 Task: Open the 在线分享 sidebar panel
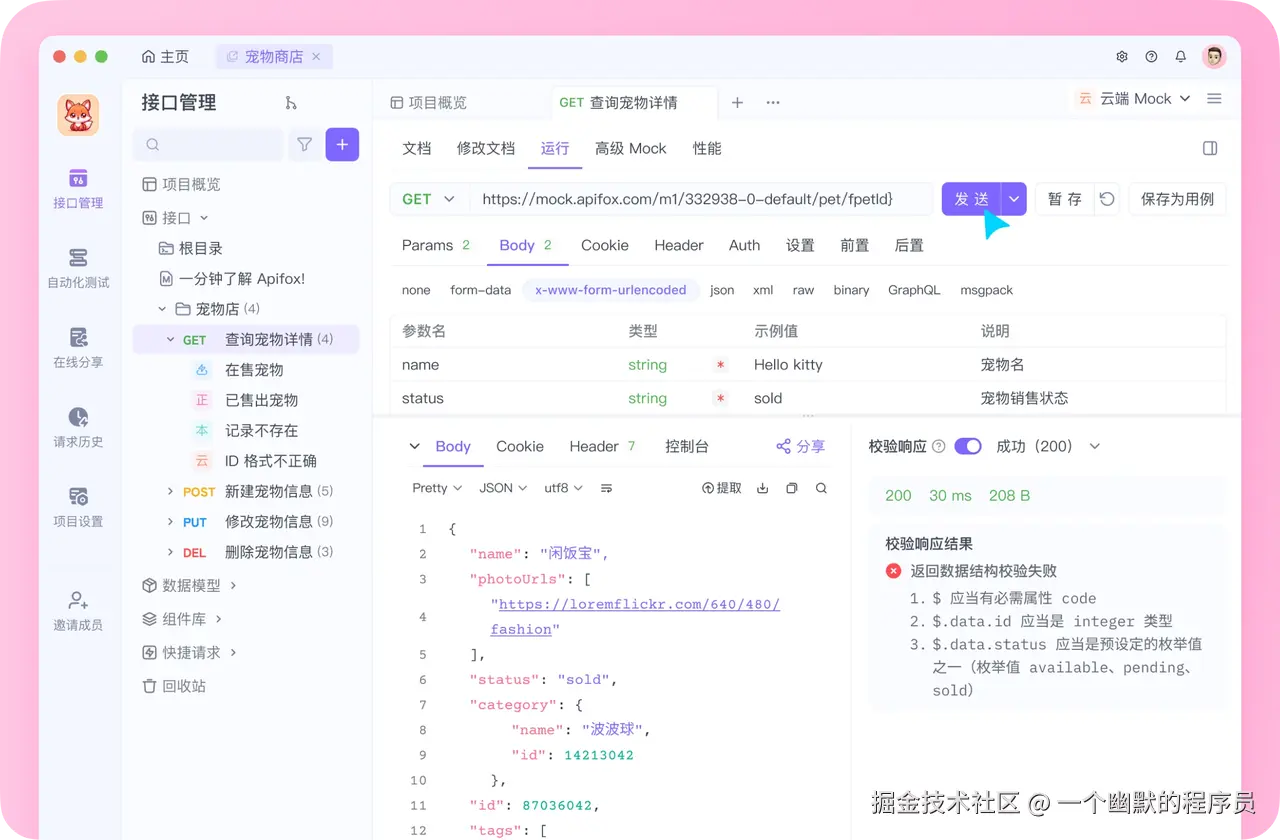point(78,348)
